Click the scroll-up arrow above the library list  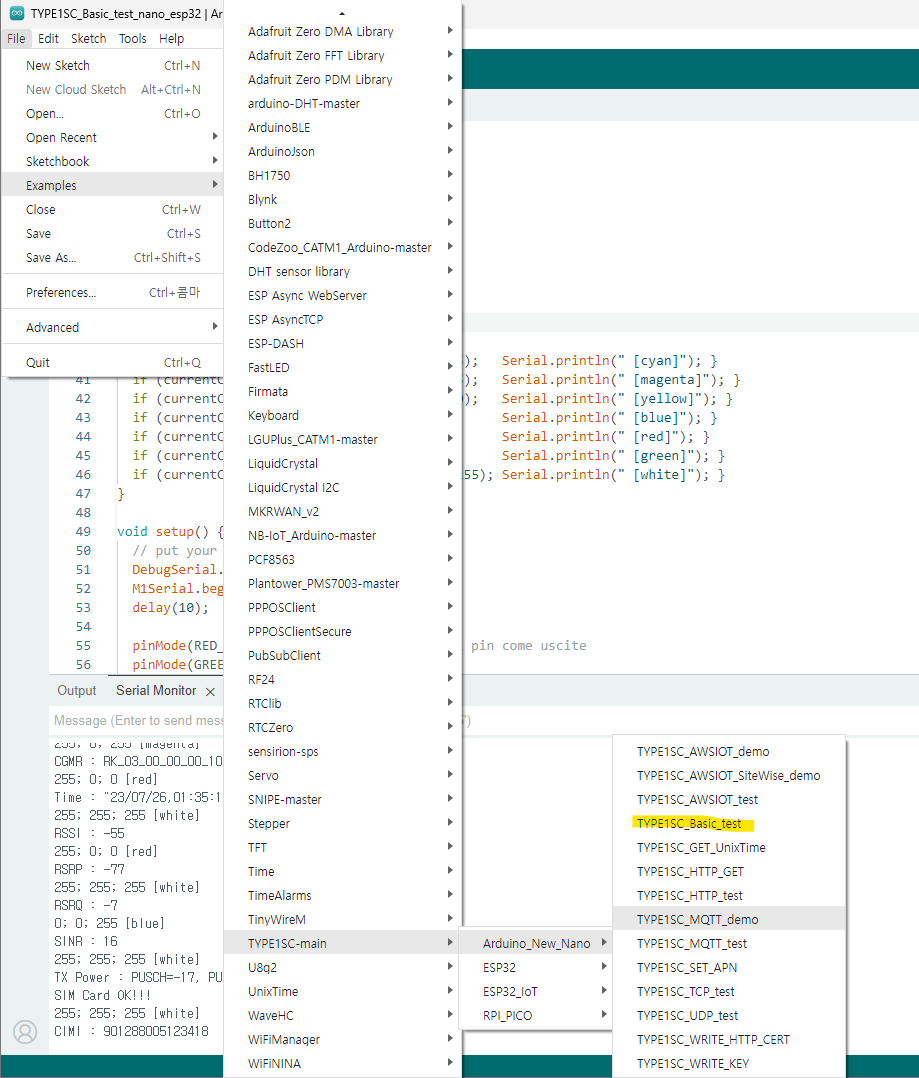[x=342, y=13]
